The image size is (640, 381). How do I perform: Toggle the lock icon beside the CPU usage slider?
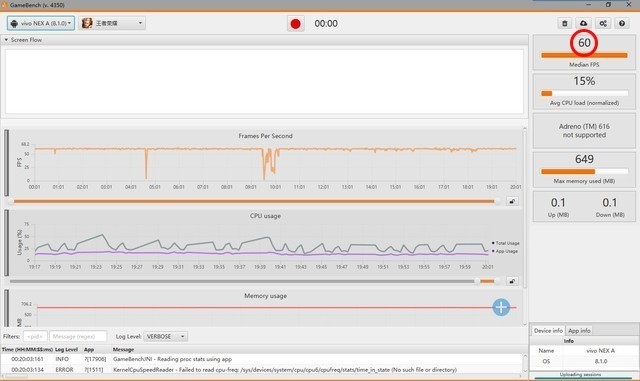click(512, 281)
